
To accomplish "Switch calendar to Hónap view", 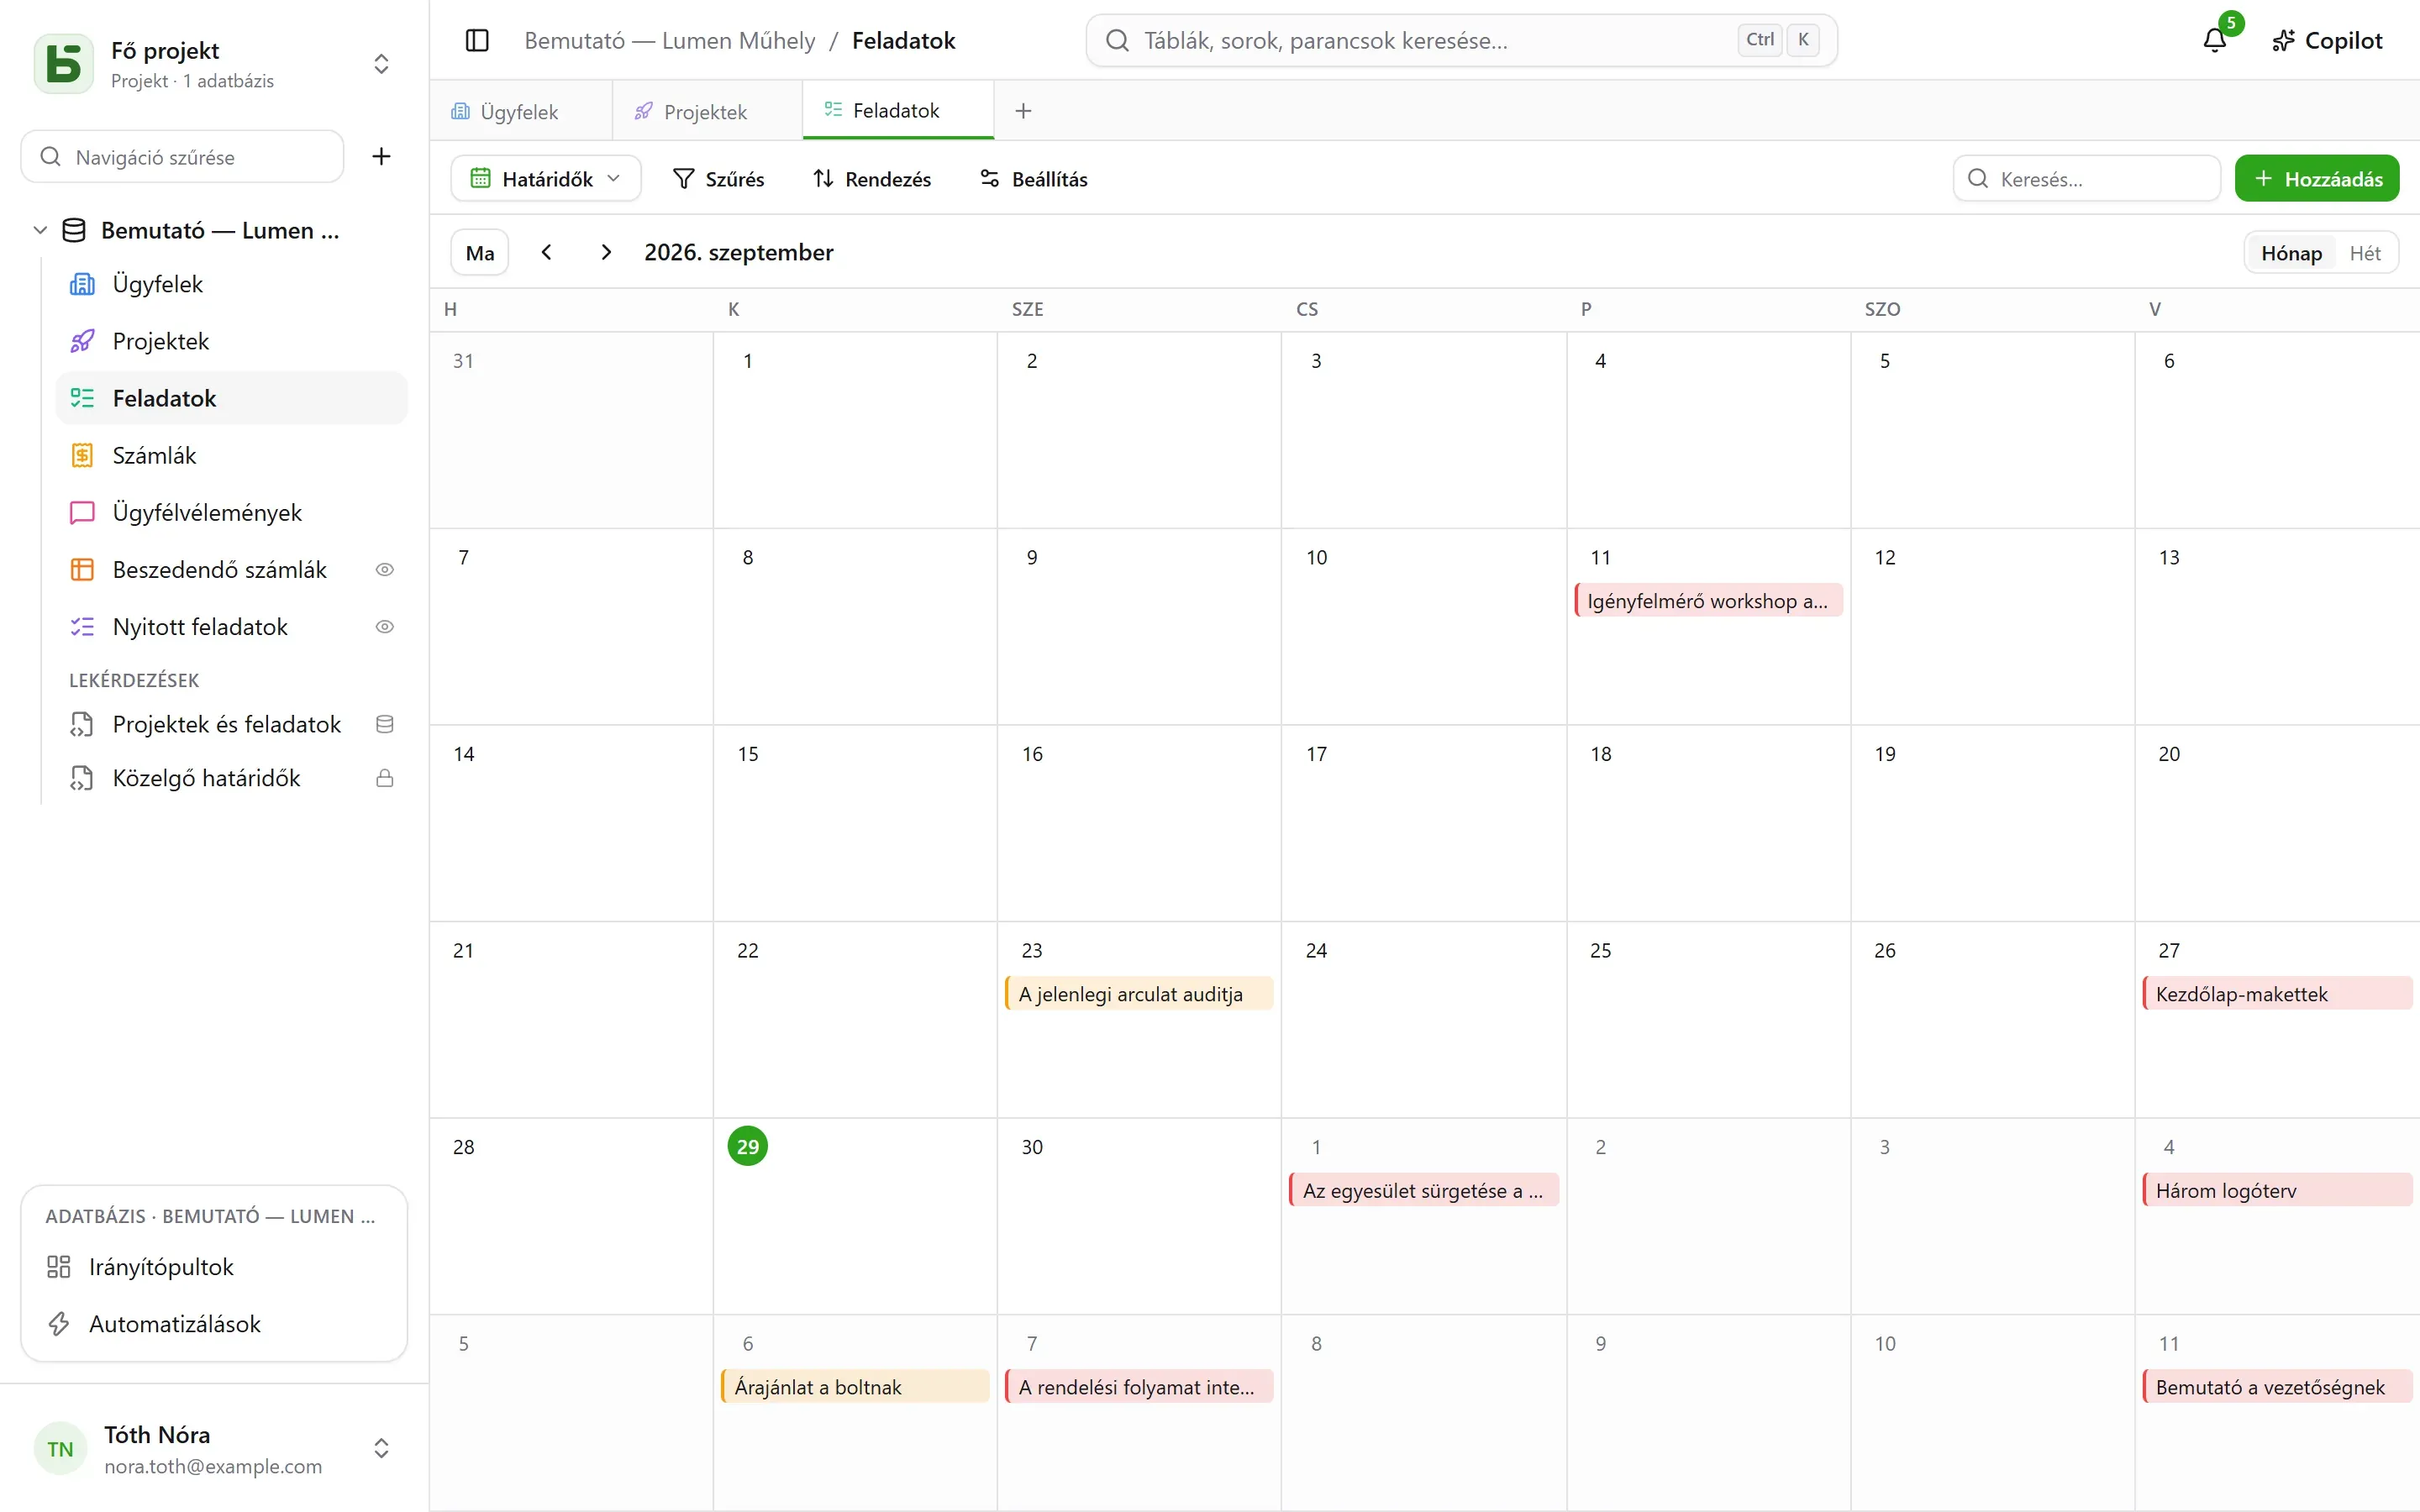I will tap(2291, 253).
